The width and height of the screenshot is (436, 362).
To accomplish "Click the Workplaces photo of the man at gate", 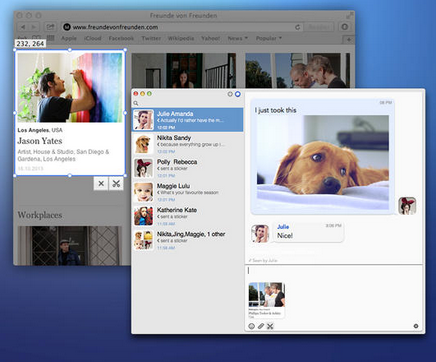I will pos(70,246).
